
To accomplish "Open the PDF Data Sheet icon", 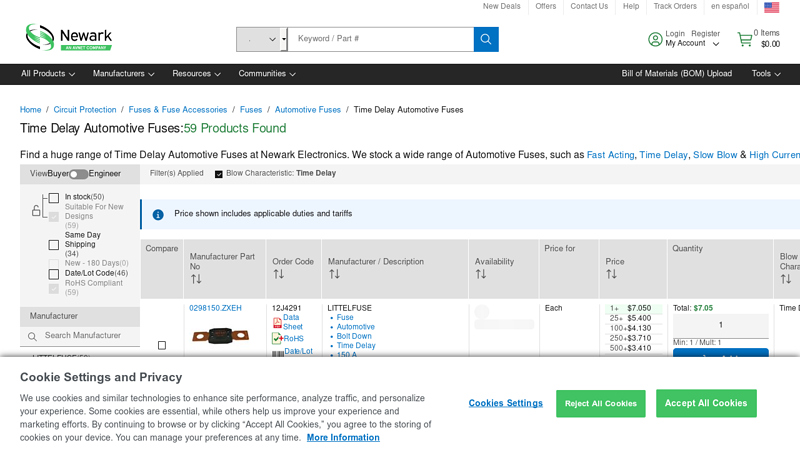I will point(277,322).
